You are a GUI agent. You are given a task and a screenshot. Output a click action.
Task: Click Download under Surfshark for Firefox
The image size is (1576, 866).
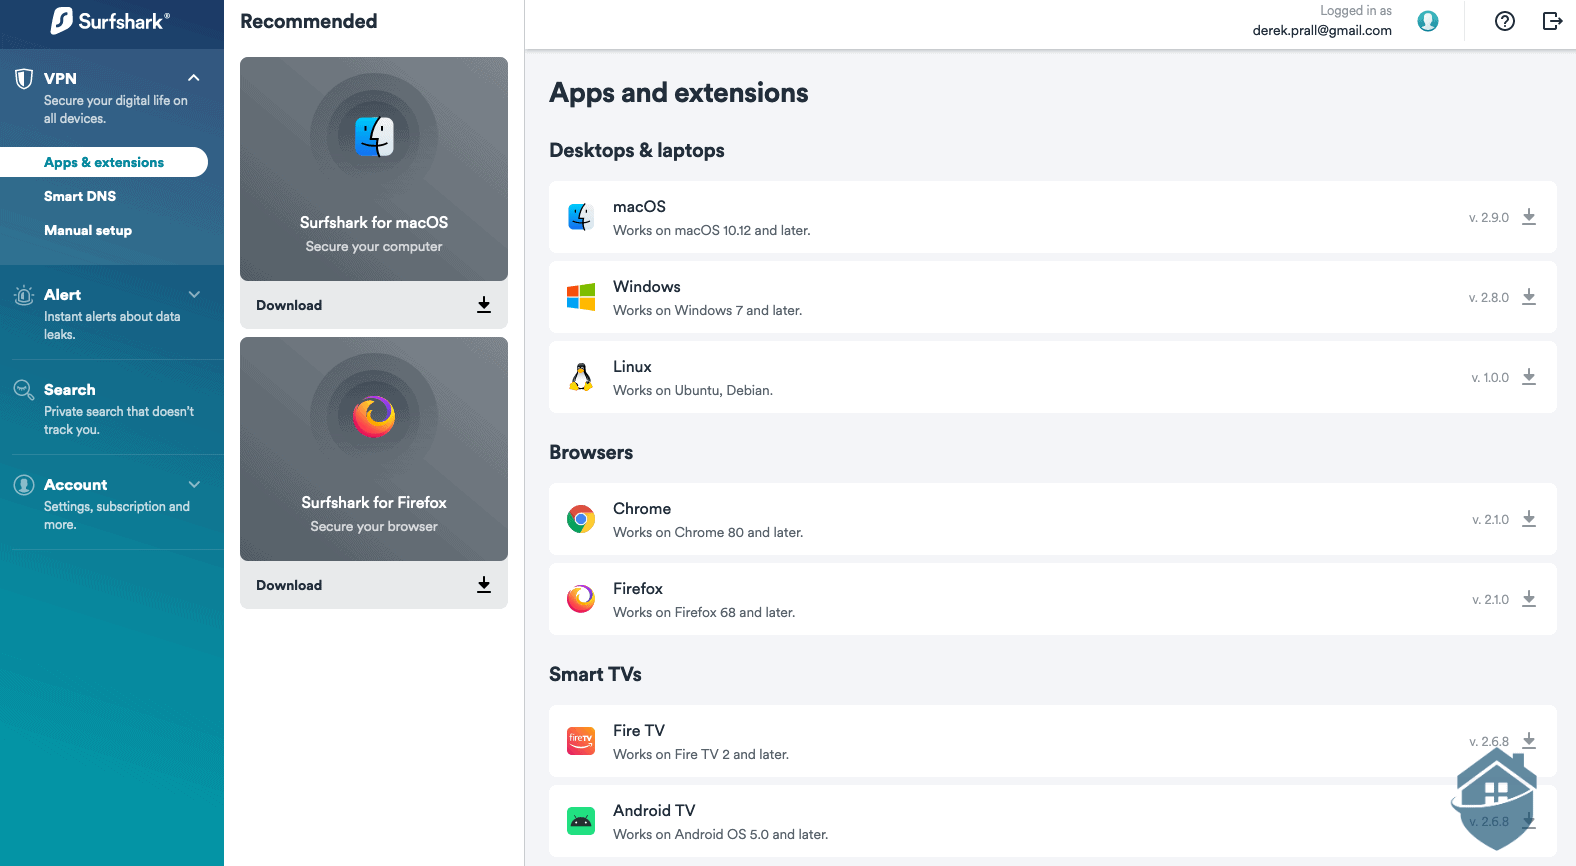pos(289,585)
